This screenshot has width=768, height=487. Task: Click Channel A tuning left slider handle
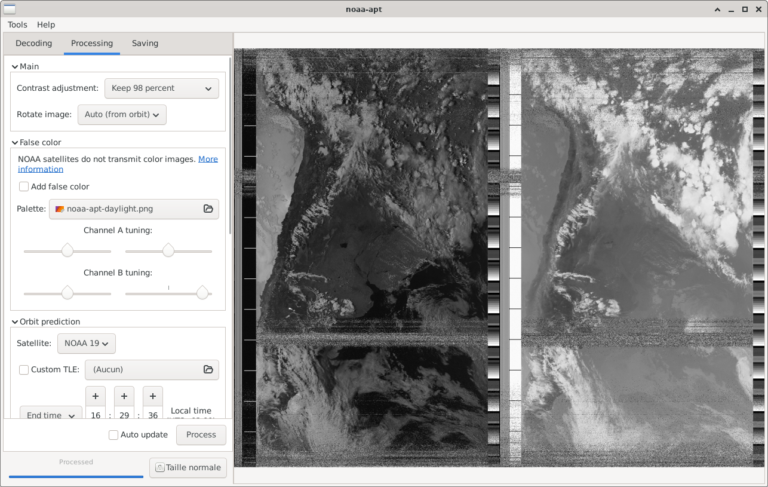(x=67, y=251)
